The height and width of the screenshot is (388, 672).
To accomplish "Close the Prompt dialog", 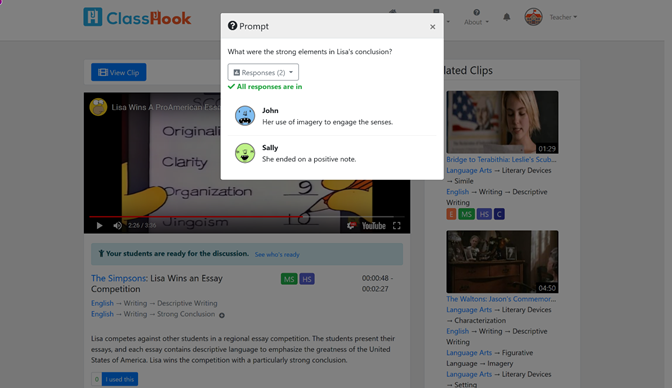I will pos(432,27).
